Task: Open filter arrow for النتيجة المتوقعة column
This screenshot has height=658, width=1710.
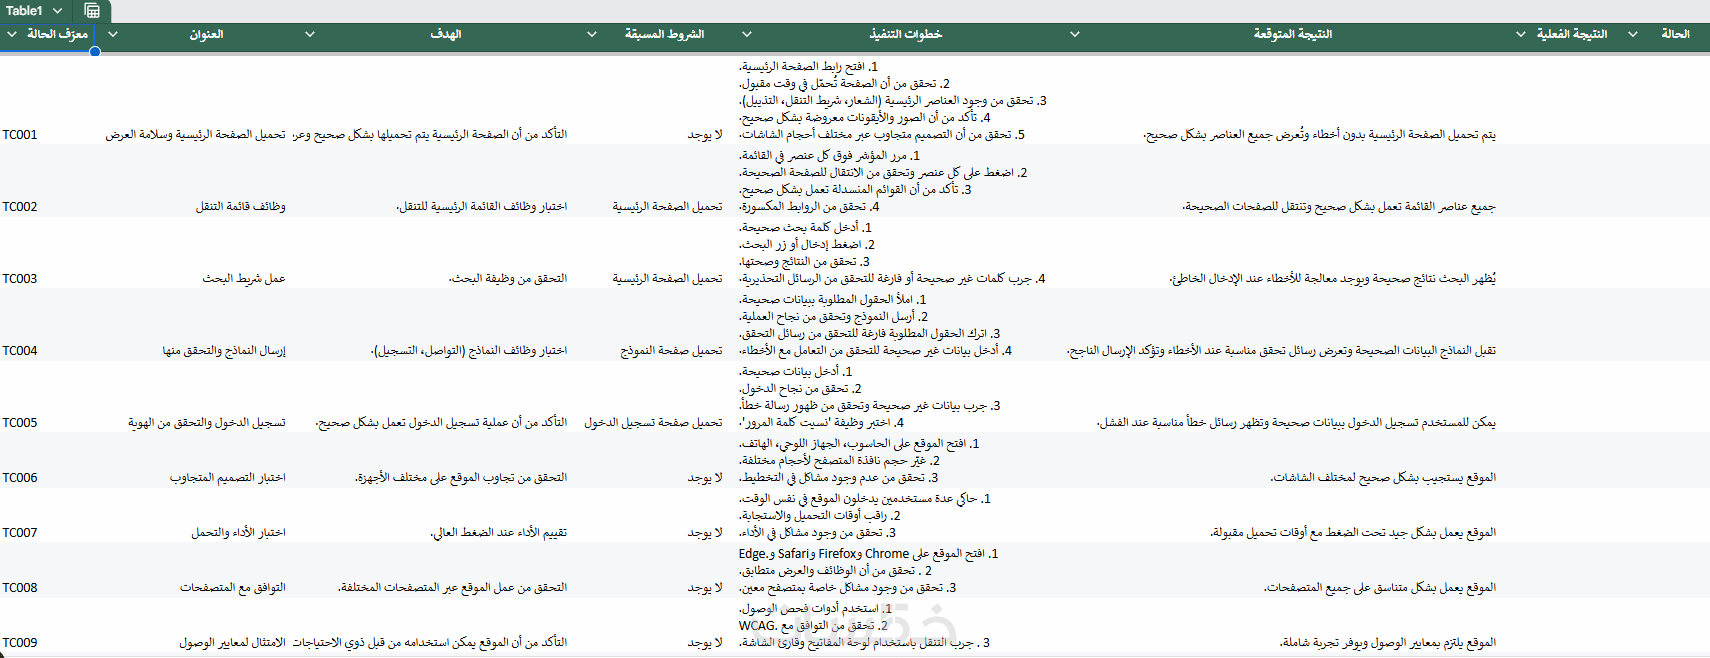Action: pos(1075,34)
